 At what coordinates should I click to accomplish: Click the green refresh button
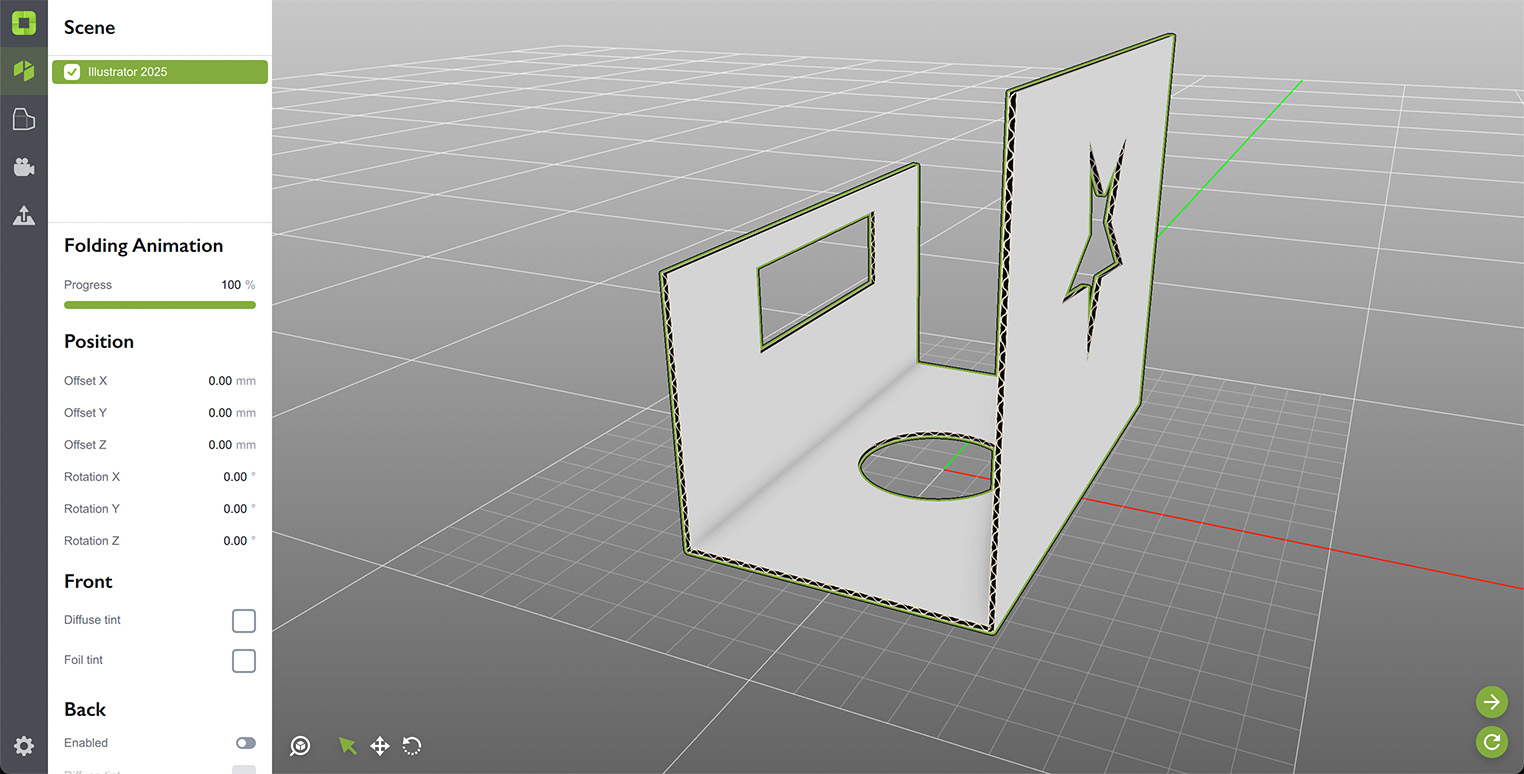click(x=1491, y=741)
